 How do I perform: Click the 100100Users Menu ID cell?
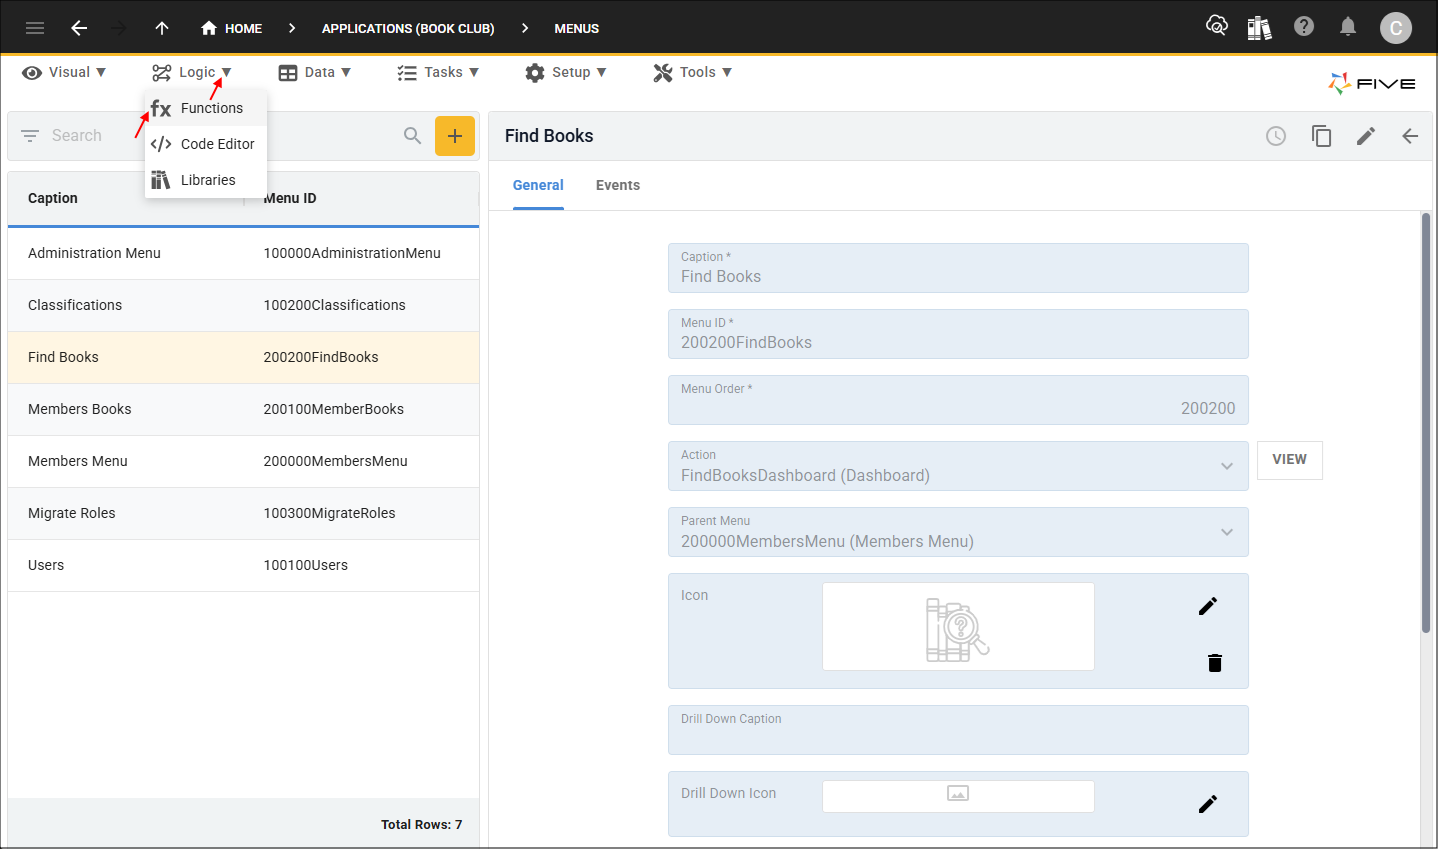click(x=306, y=565)
